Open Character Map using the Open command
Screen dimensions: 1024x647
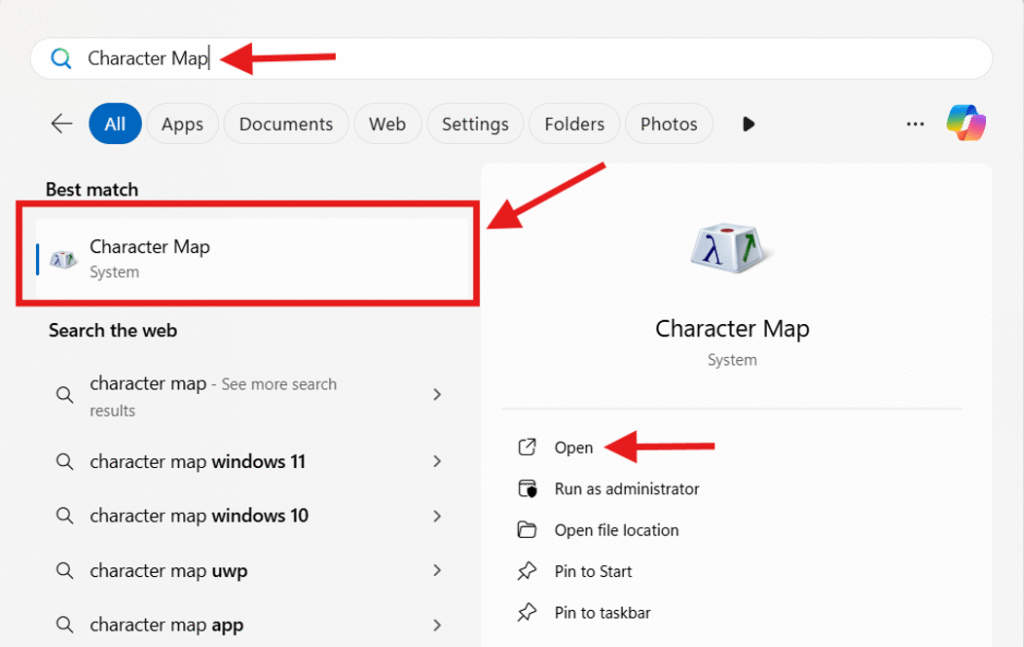coord(572,448)
